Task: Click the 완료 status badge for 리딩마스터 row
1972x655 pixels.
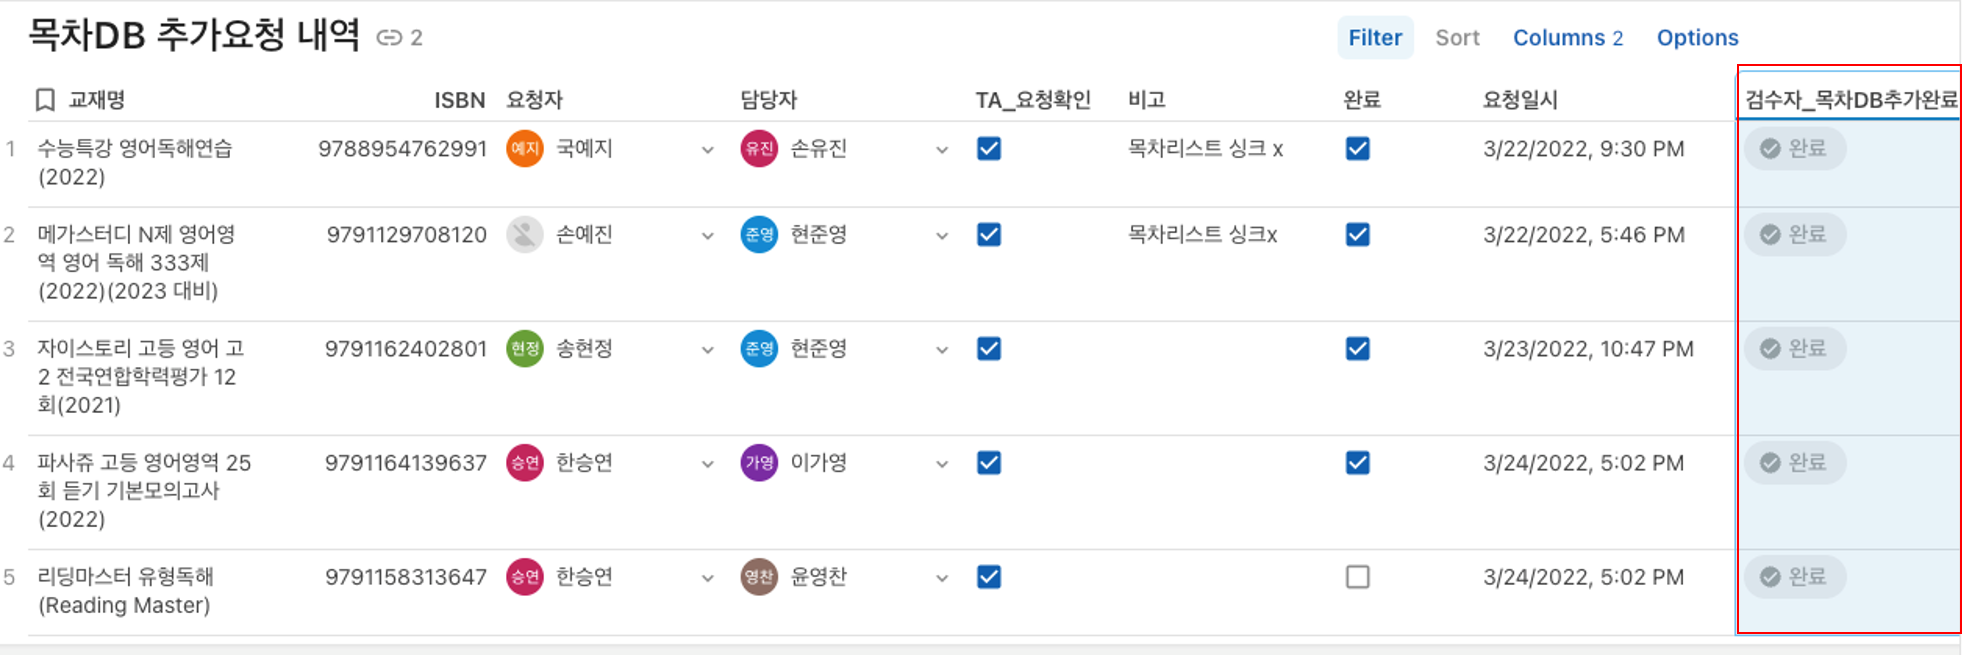Action: point(1794,577)
